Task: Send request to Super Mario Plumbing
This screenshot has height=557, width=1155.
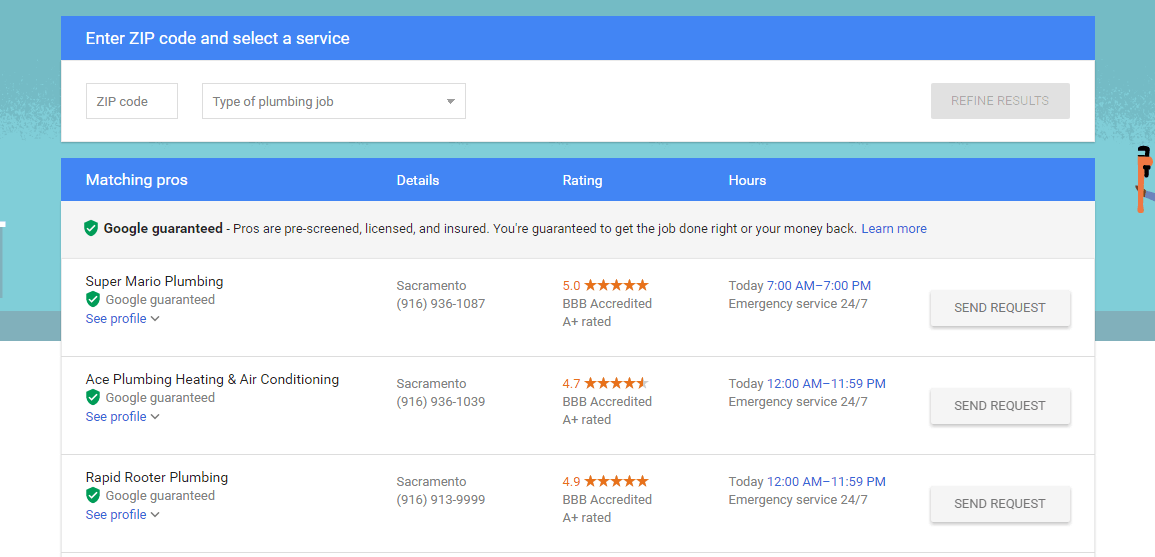Action: (x=1000, y=308)
